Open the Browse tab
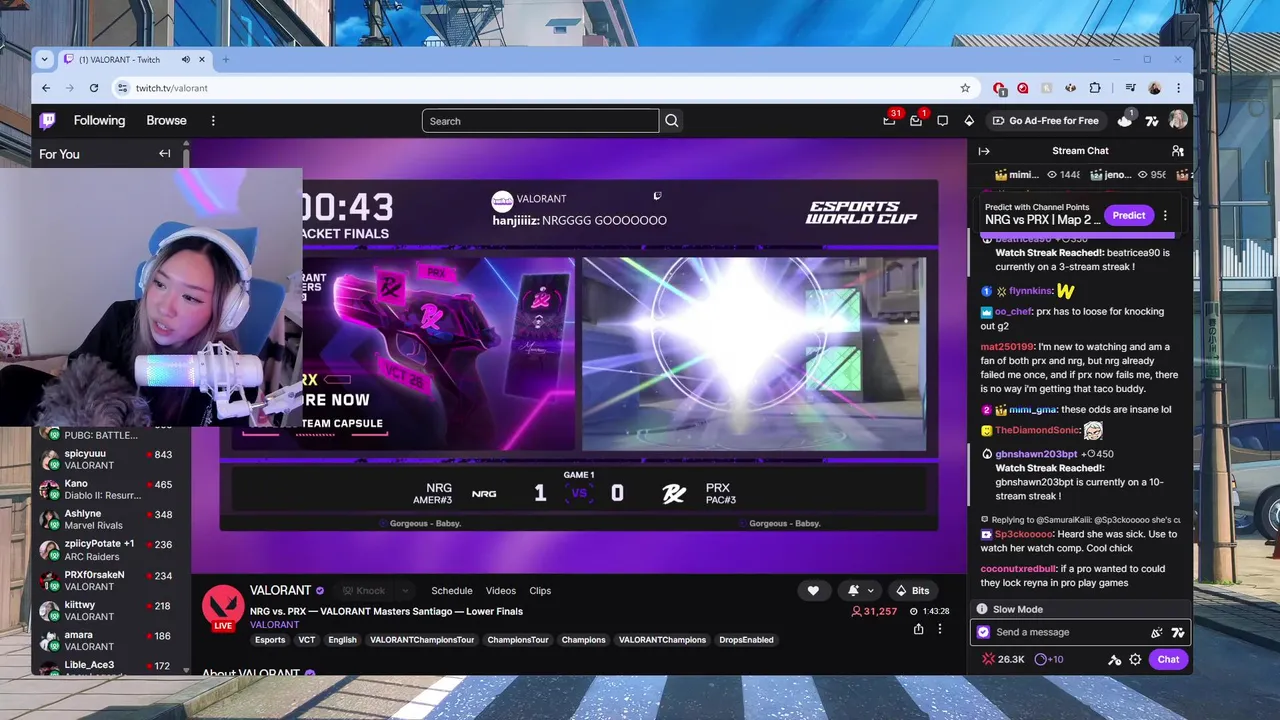 coord(166,121)
